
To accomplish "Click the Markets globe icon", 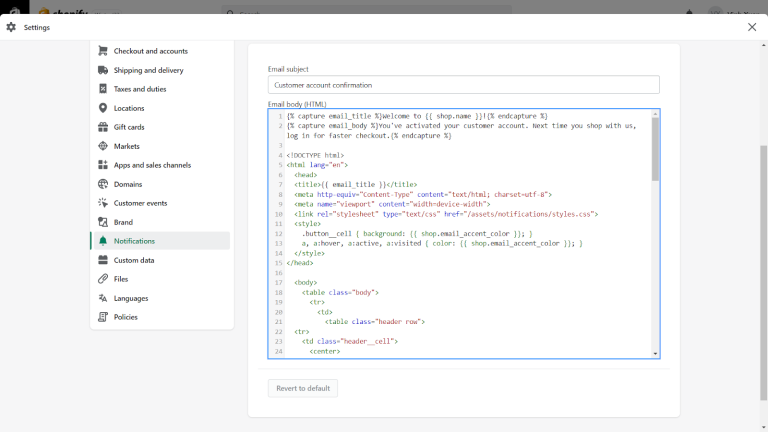I will coord(103,146).
